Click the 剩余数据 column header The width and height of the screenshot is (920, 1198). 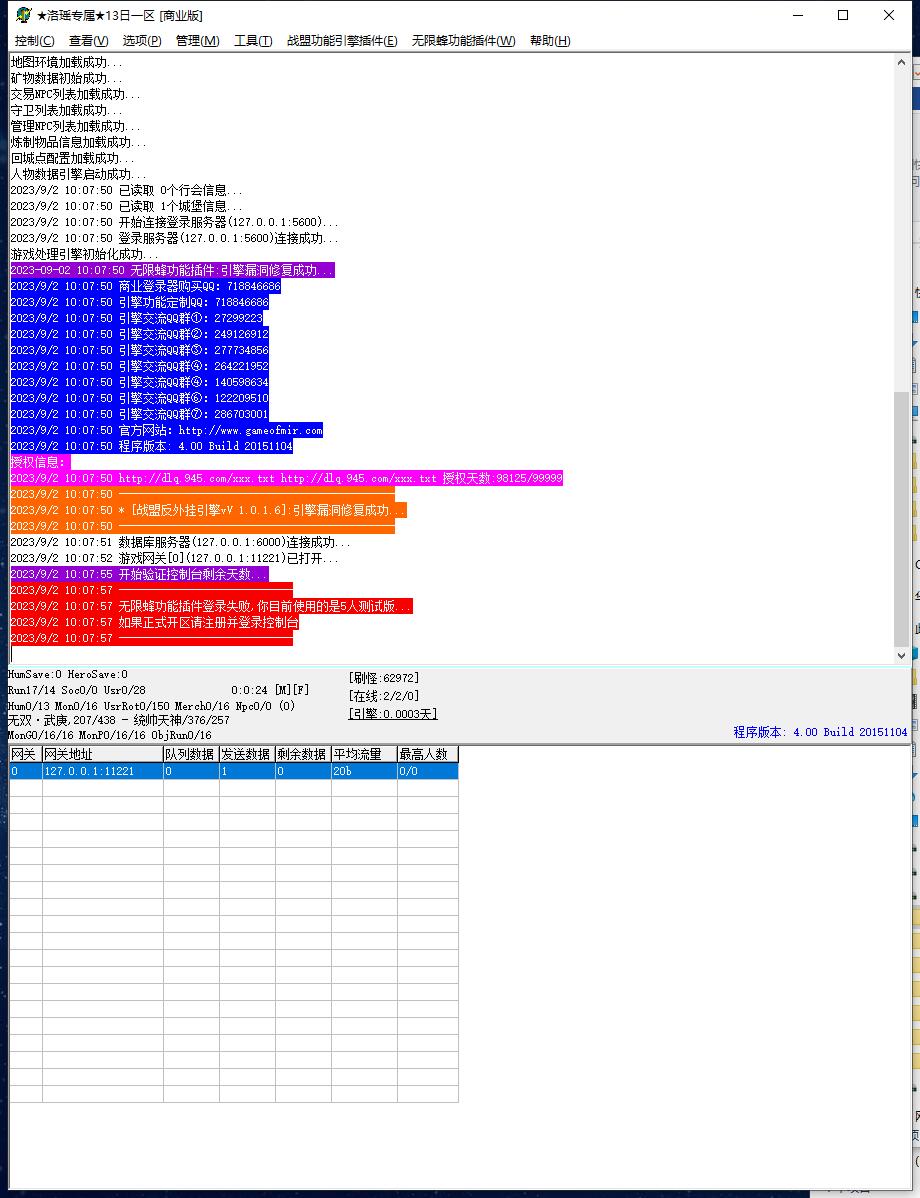pos(303,754)
